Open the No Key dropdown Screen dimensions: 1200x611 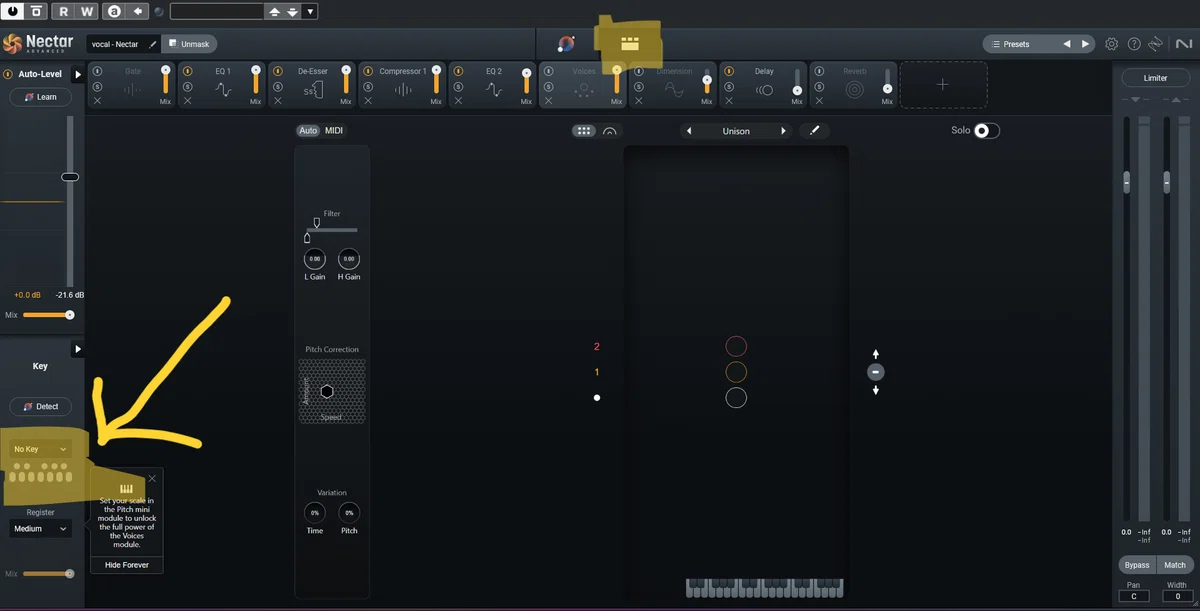click(x=40, y=449)
